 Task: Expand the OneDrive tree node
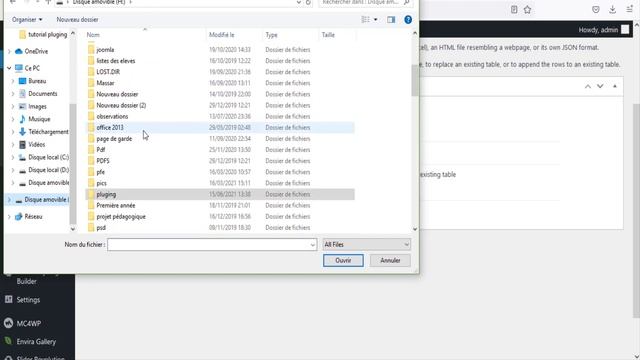pos(9,51)
